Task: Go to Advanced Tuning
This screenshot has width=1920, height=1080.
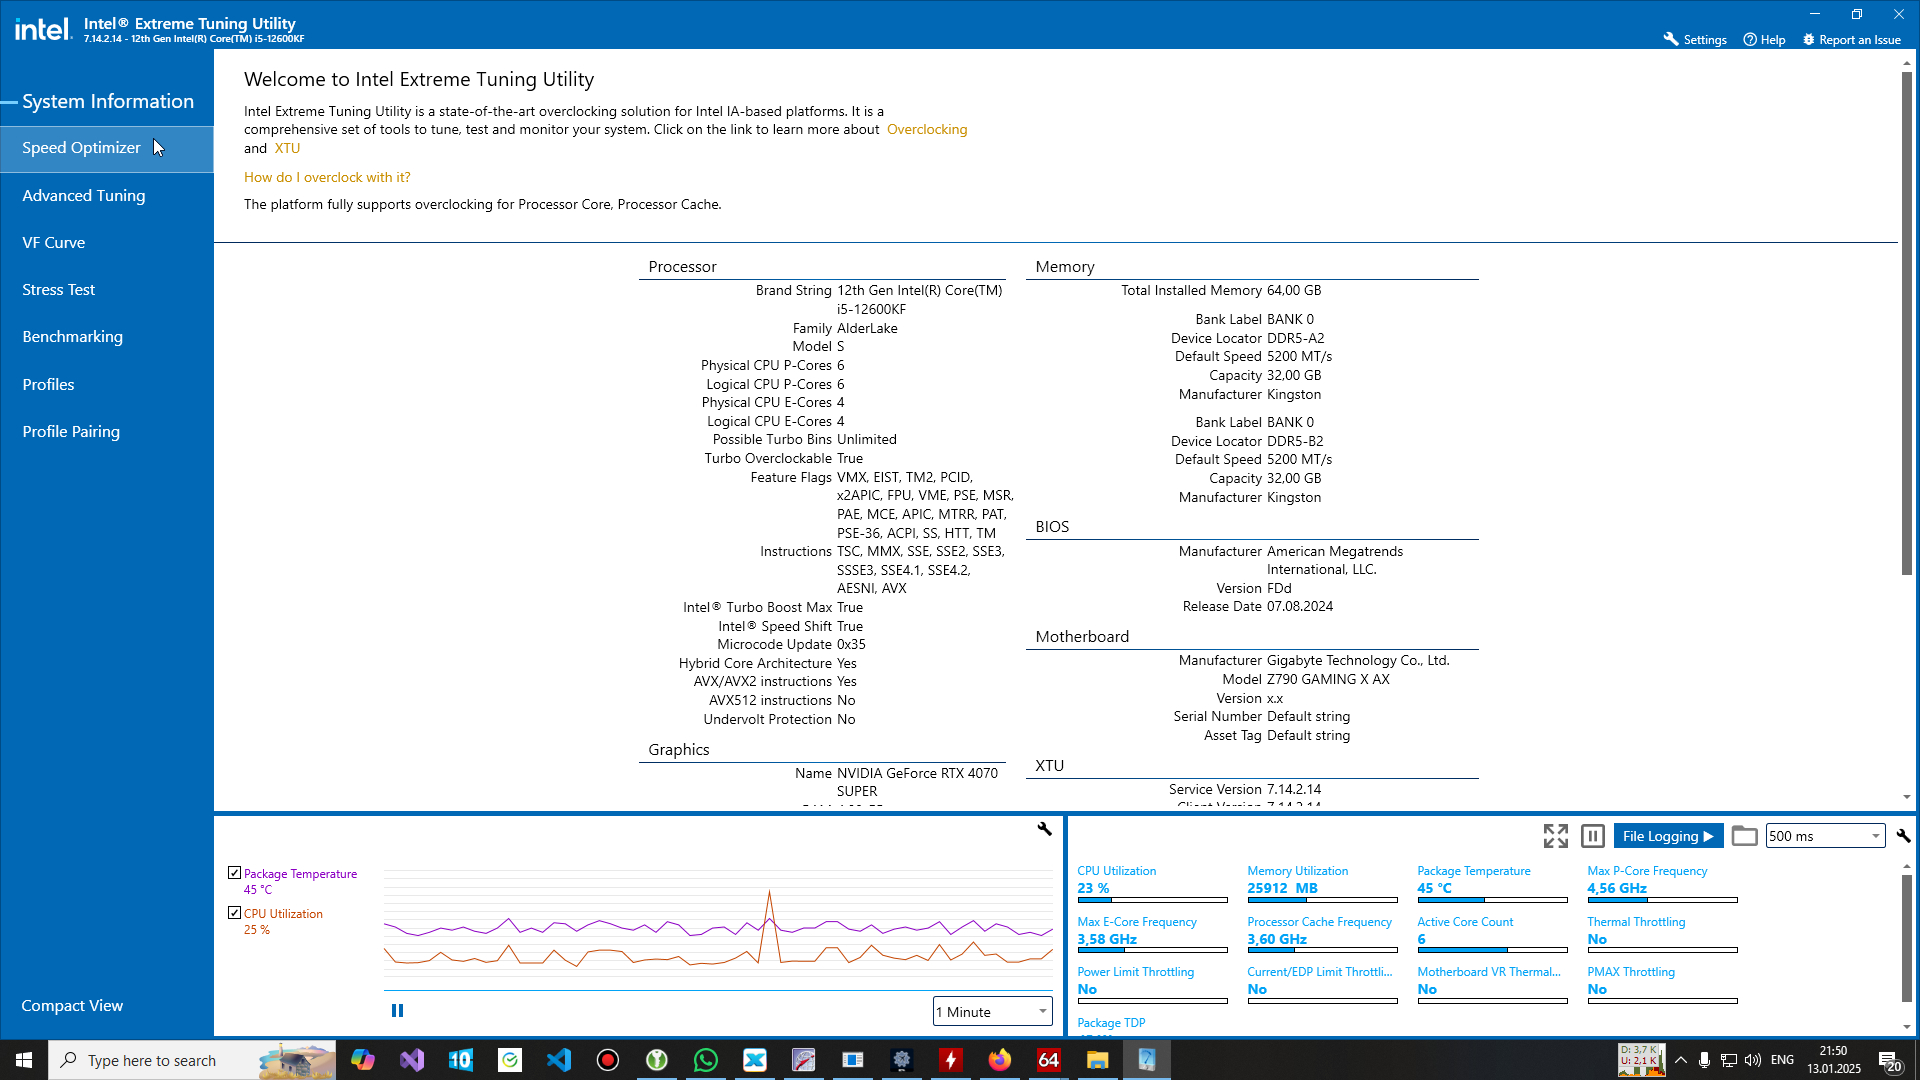Action: click(x=84, y=196)
